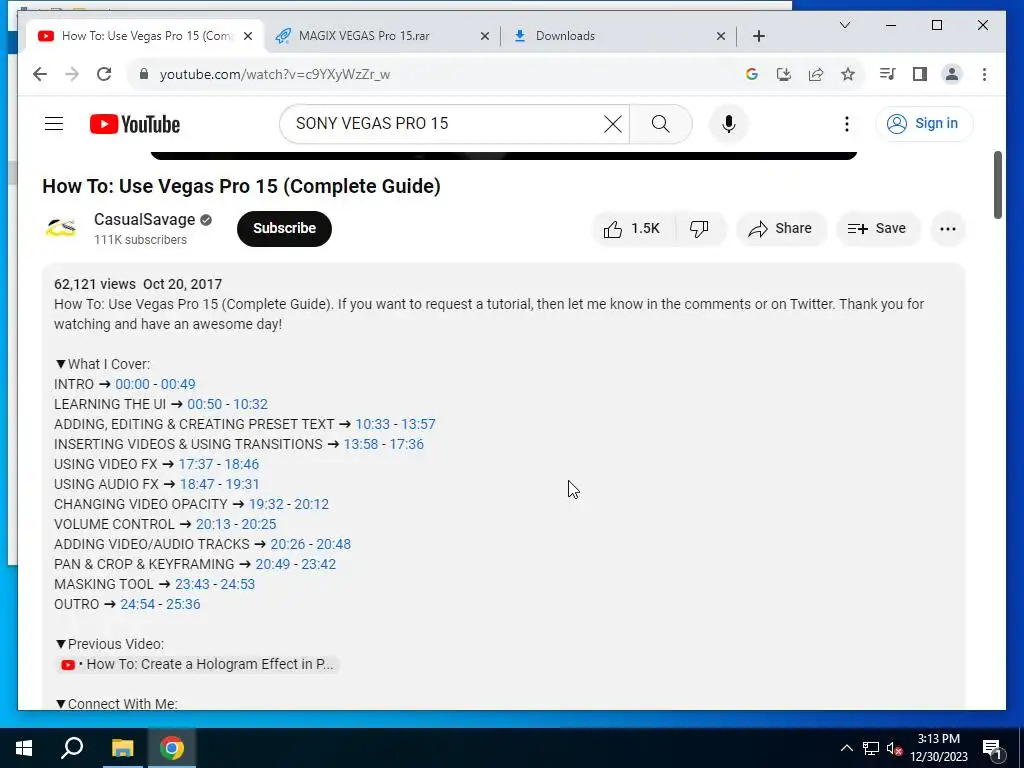The width and height of the screenshot is (1024, 768).
Task: Open Chrome profile avatar
Action: [952, 74]
